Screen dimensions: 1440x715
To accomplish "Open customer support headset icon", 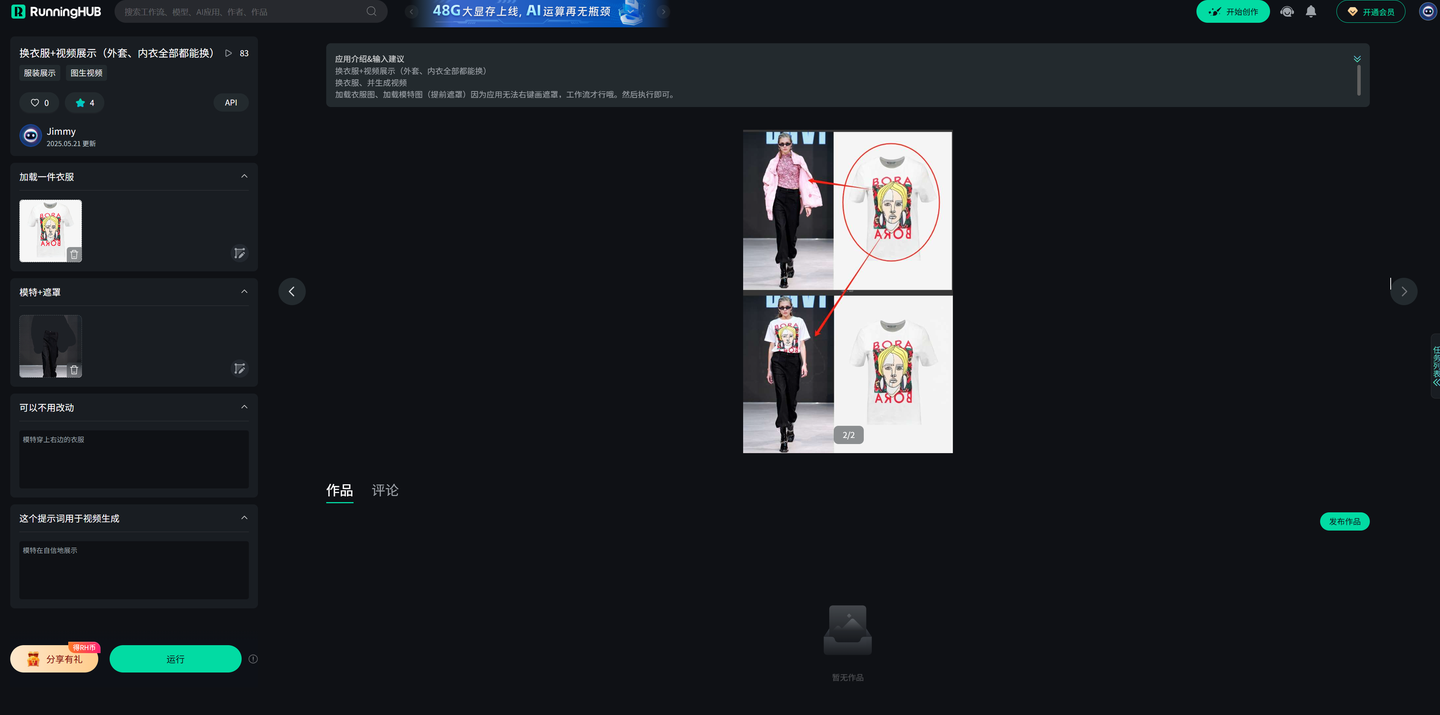I will point(1287,12).
